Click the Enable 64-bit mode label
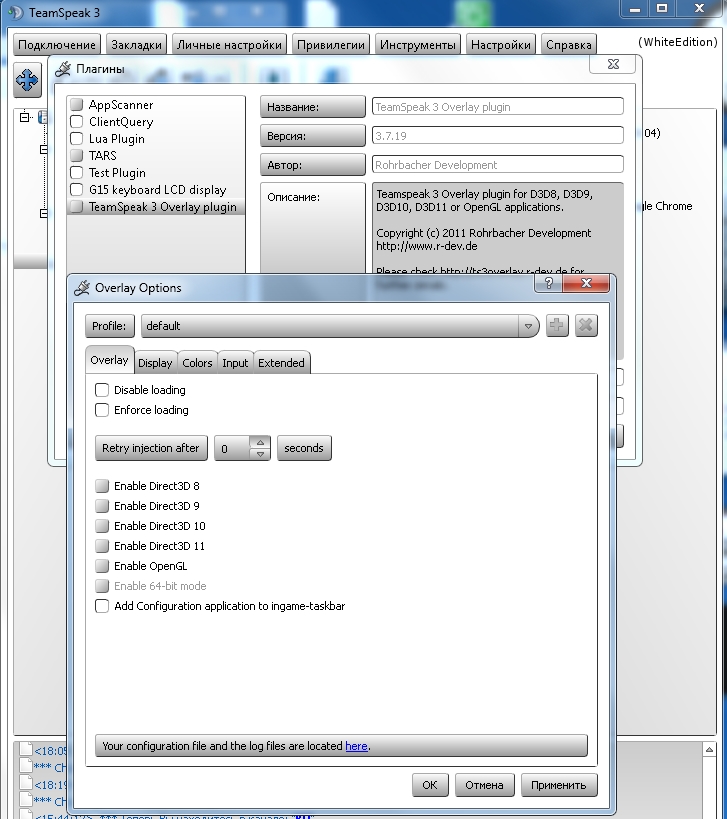The image size is (727, 819). point(160,586)
